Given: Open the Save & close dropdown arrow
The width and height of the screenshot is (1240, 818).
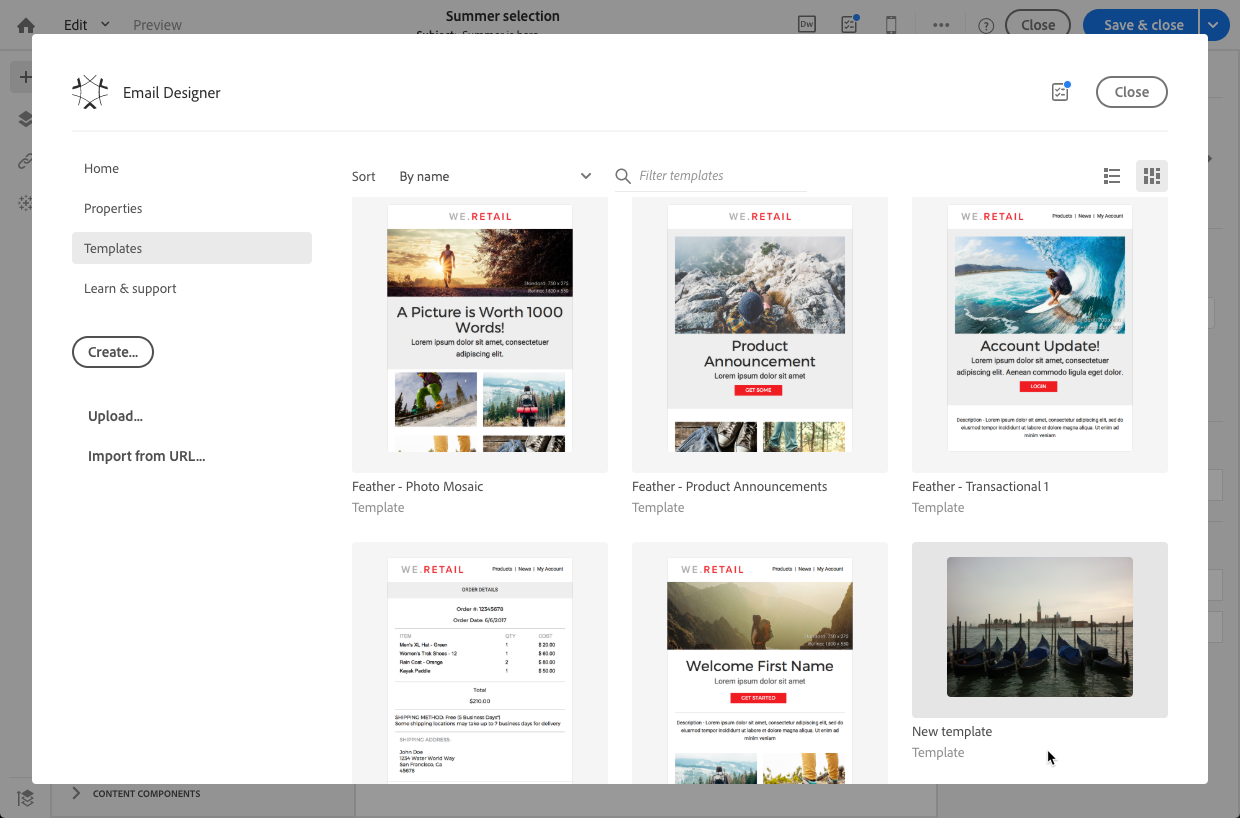Looking at the screenshot, I should pyautogui.click(x=1214, y=25).
